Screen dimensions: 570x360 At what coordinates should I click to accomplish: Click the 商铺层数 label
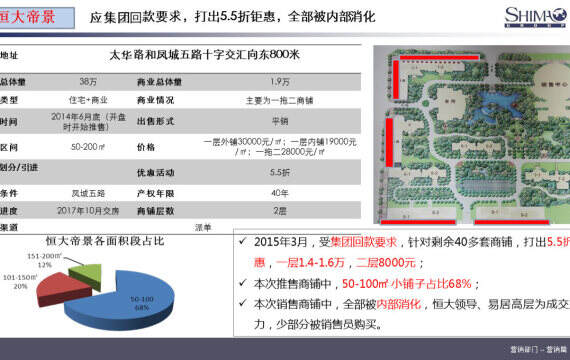(x=155, y=211)
